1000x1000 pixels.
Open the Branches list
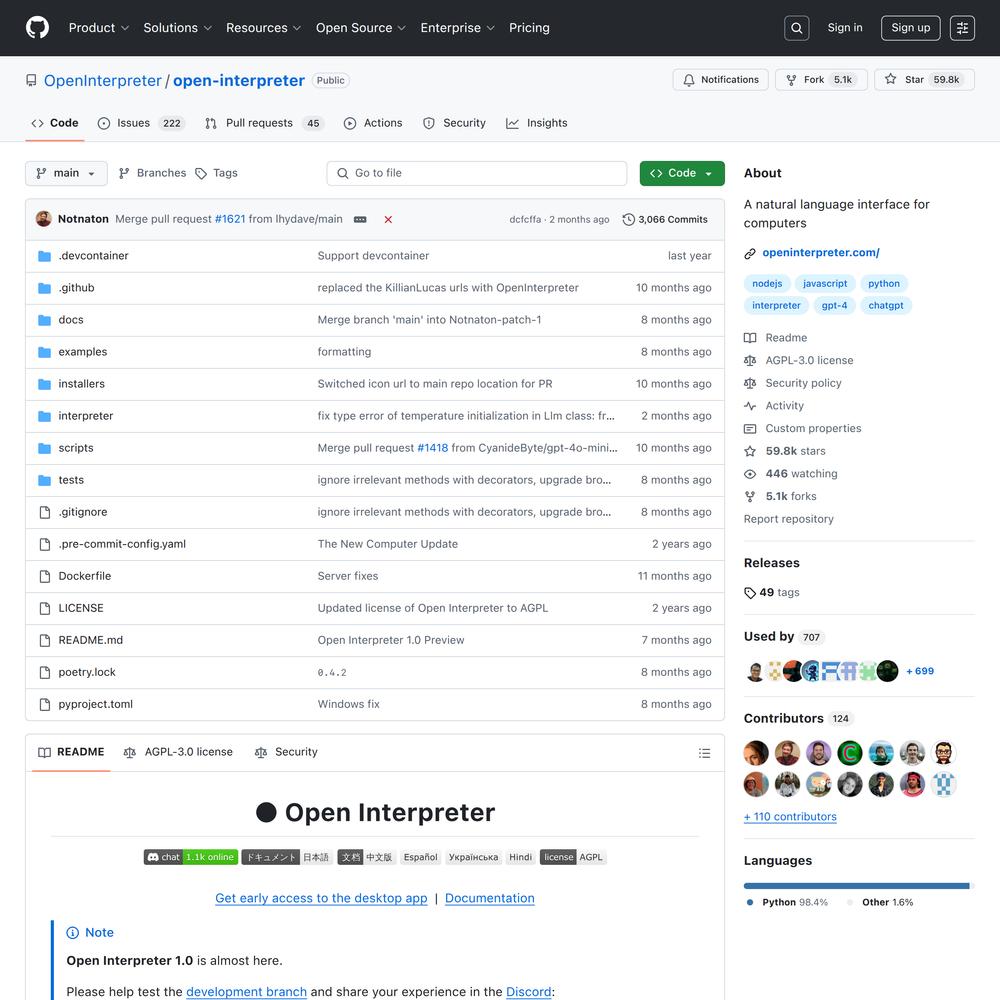tap(152, 173)
